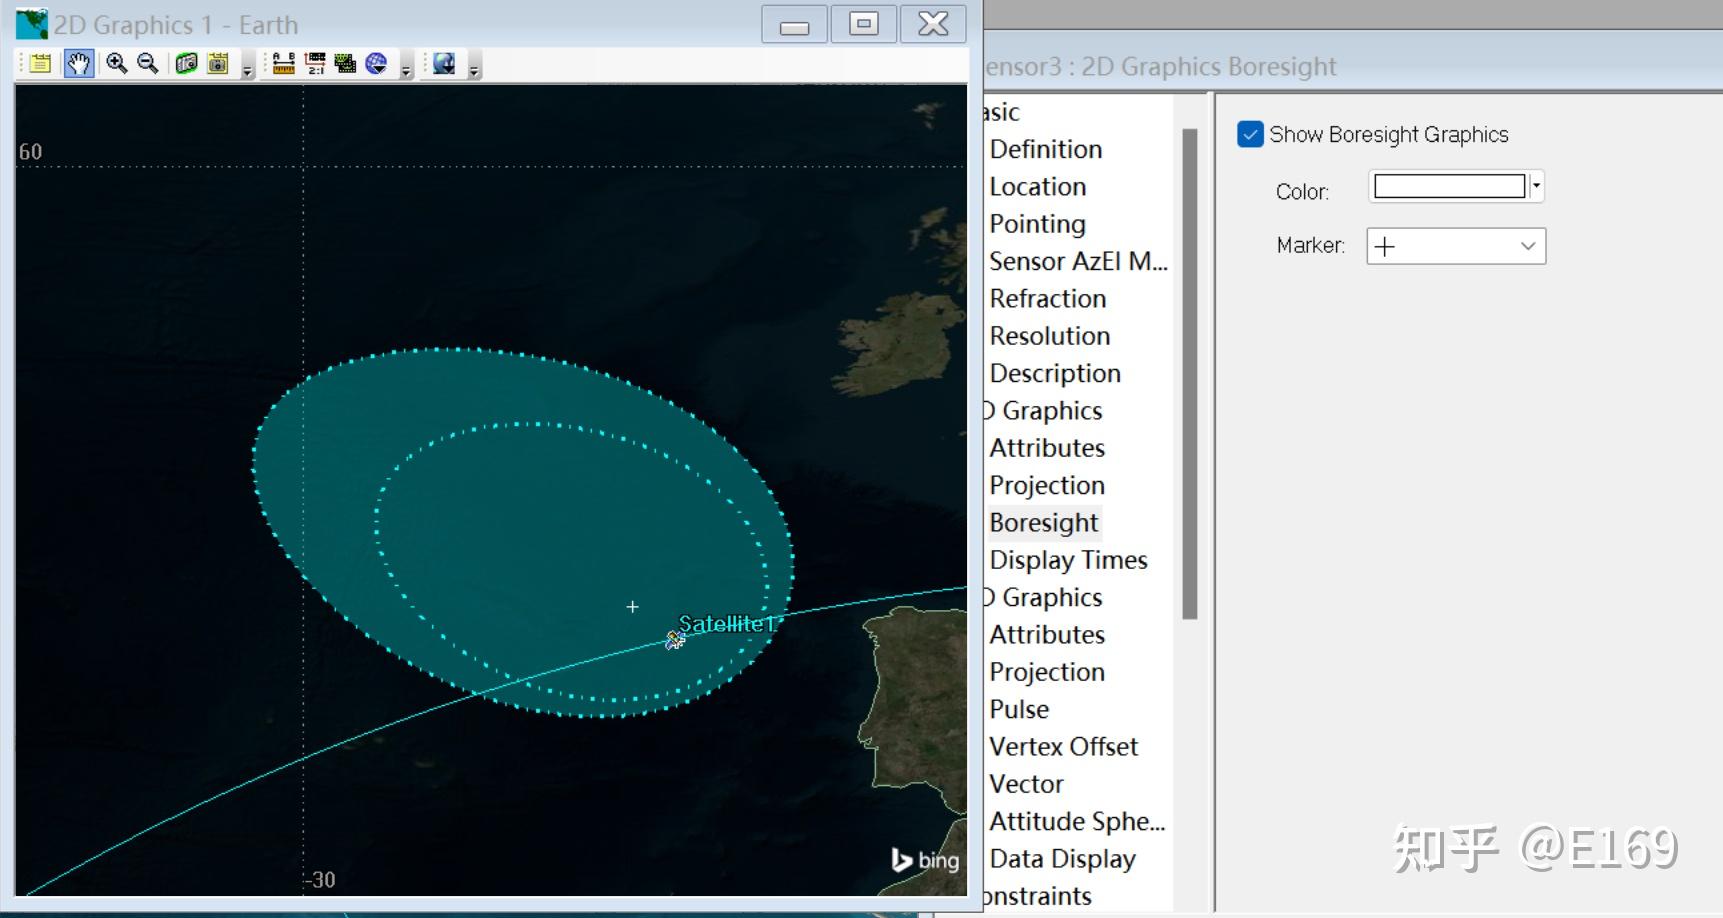Screen dimensions: 1723x918
Task: Open 3D Graphics Projection above Pulse
Action: tap(1047, 671)
